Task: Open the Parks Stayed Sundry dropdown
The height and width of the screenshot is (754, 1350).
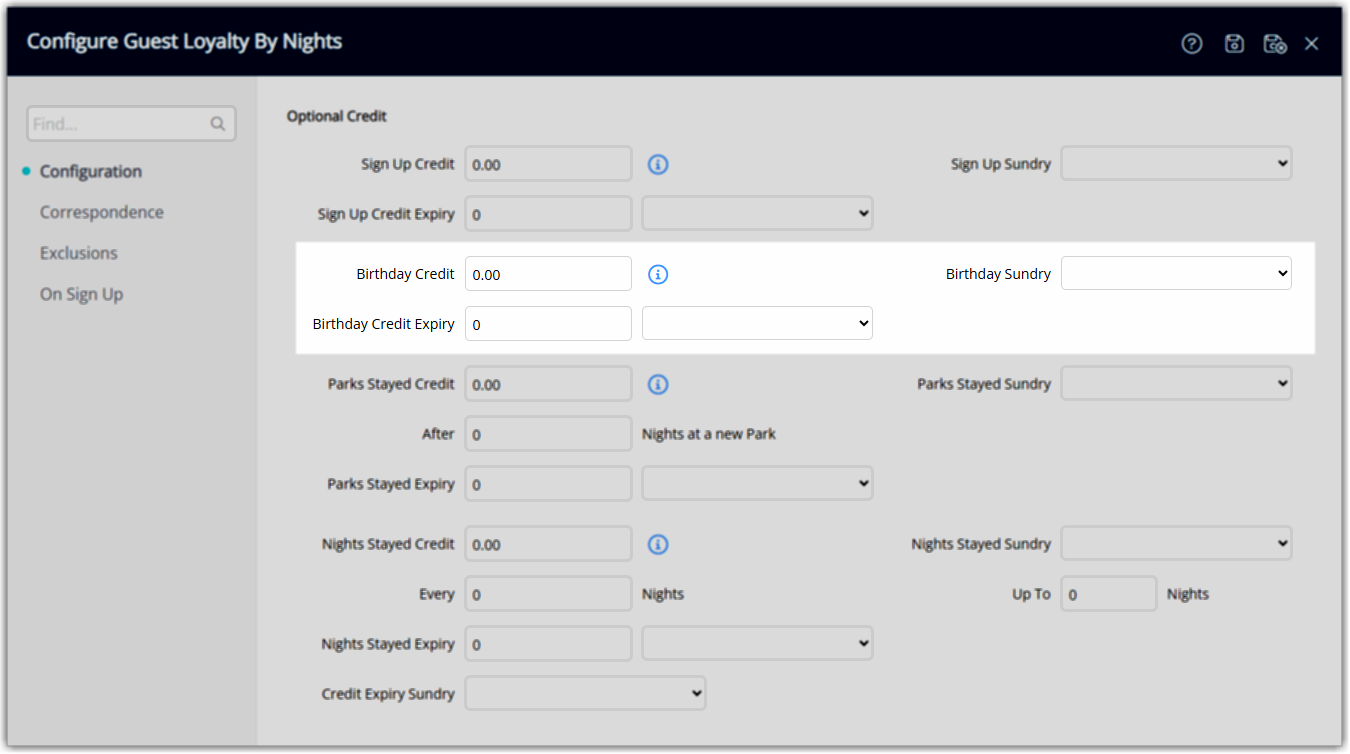Action: pos(1176,383)
